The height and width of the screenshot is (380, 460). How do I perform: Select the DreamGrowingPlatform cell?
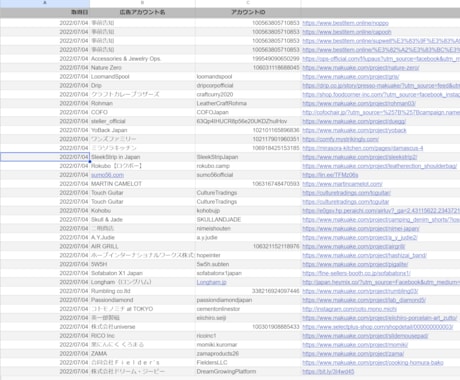(x=248, y=372)
